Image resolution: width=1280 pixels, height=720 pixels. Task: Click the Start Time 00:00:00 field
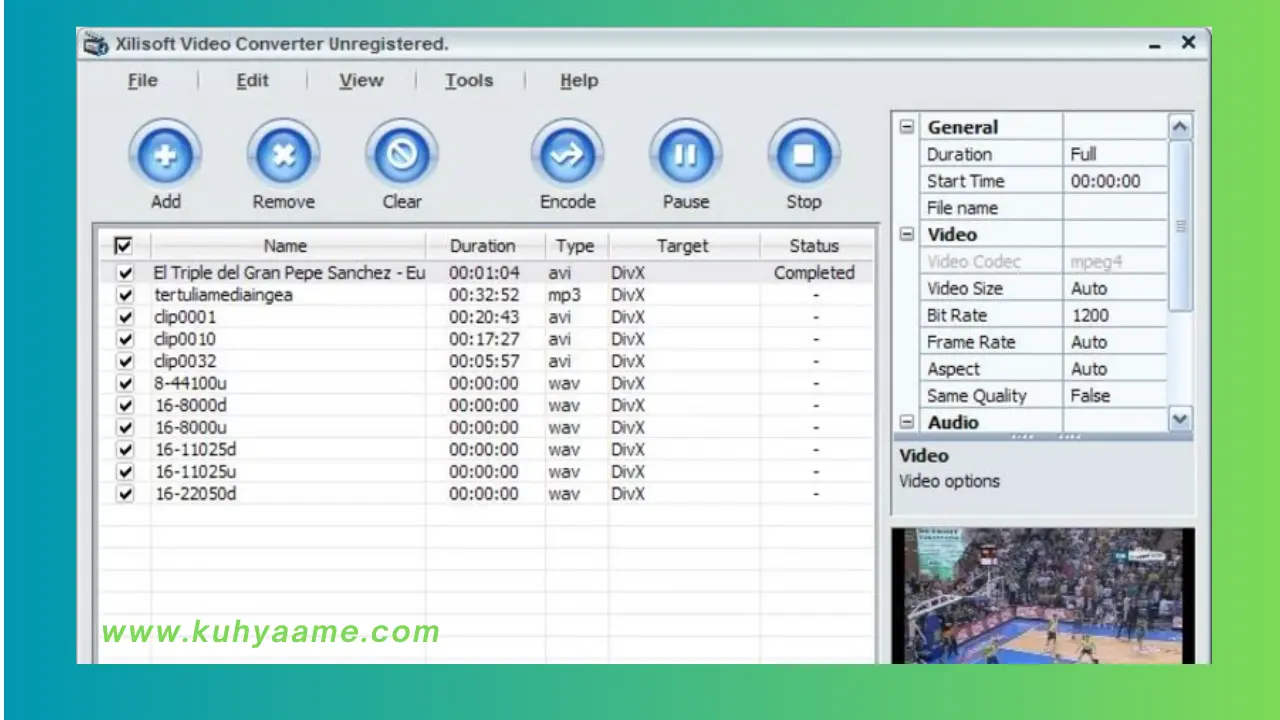(x=1115, y=181)
